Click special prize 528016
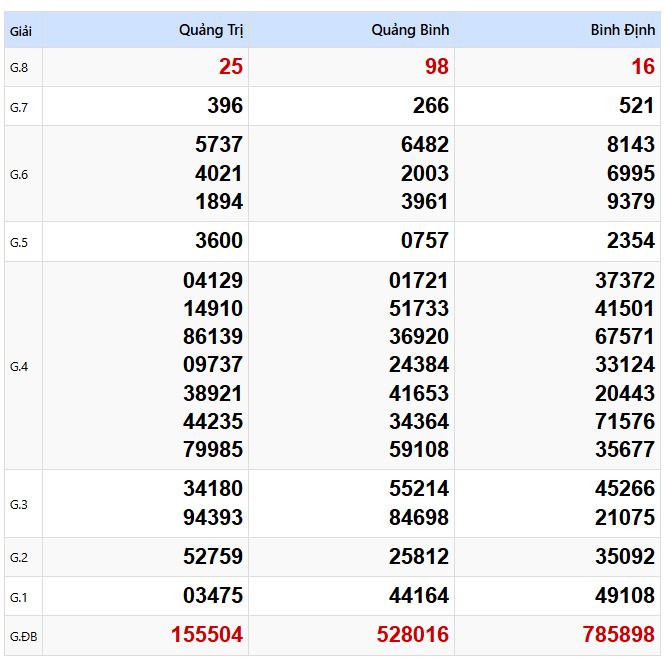Image resolution: width=665 pixels, height=662 pixels. 413,634
